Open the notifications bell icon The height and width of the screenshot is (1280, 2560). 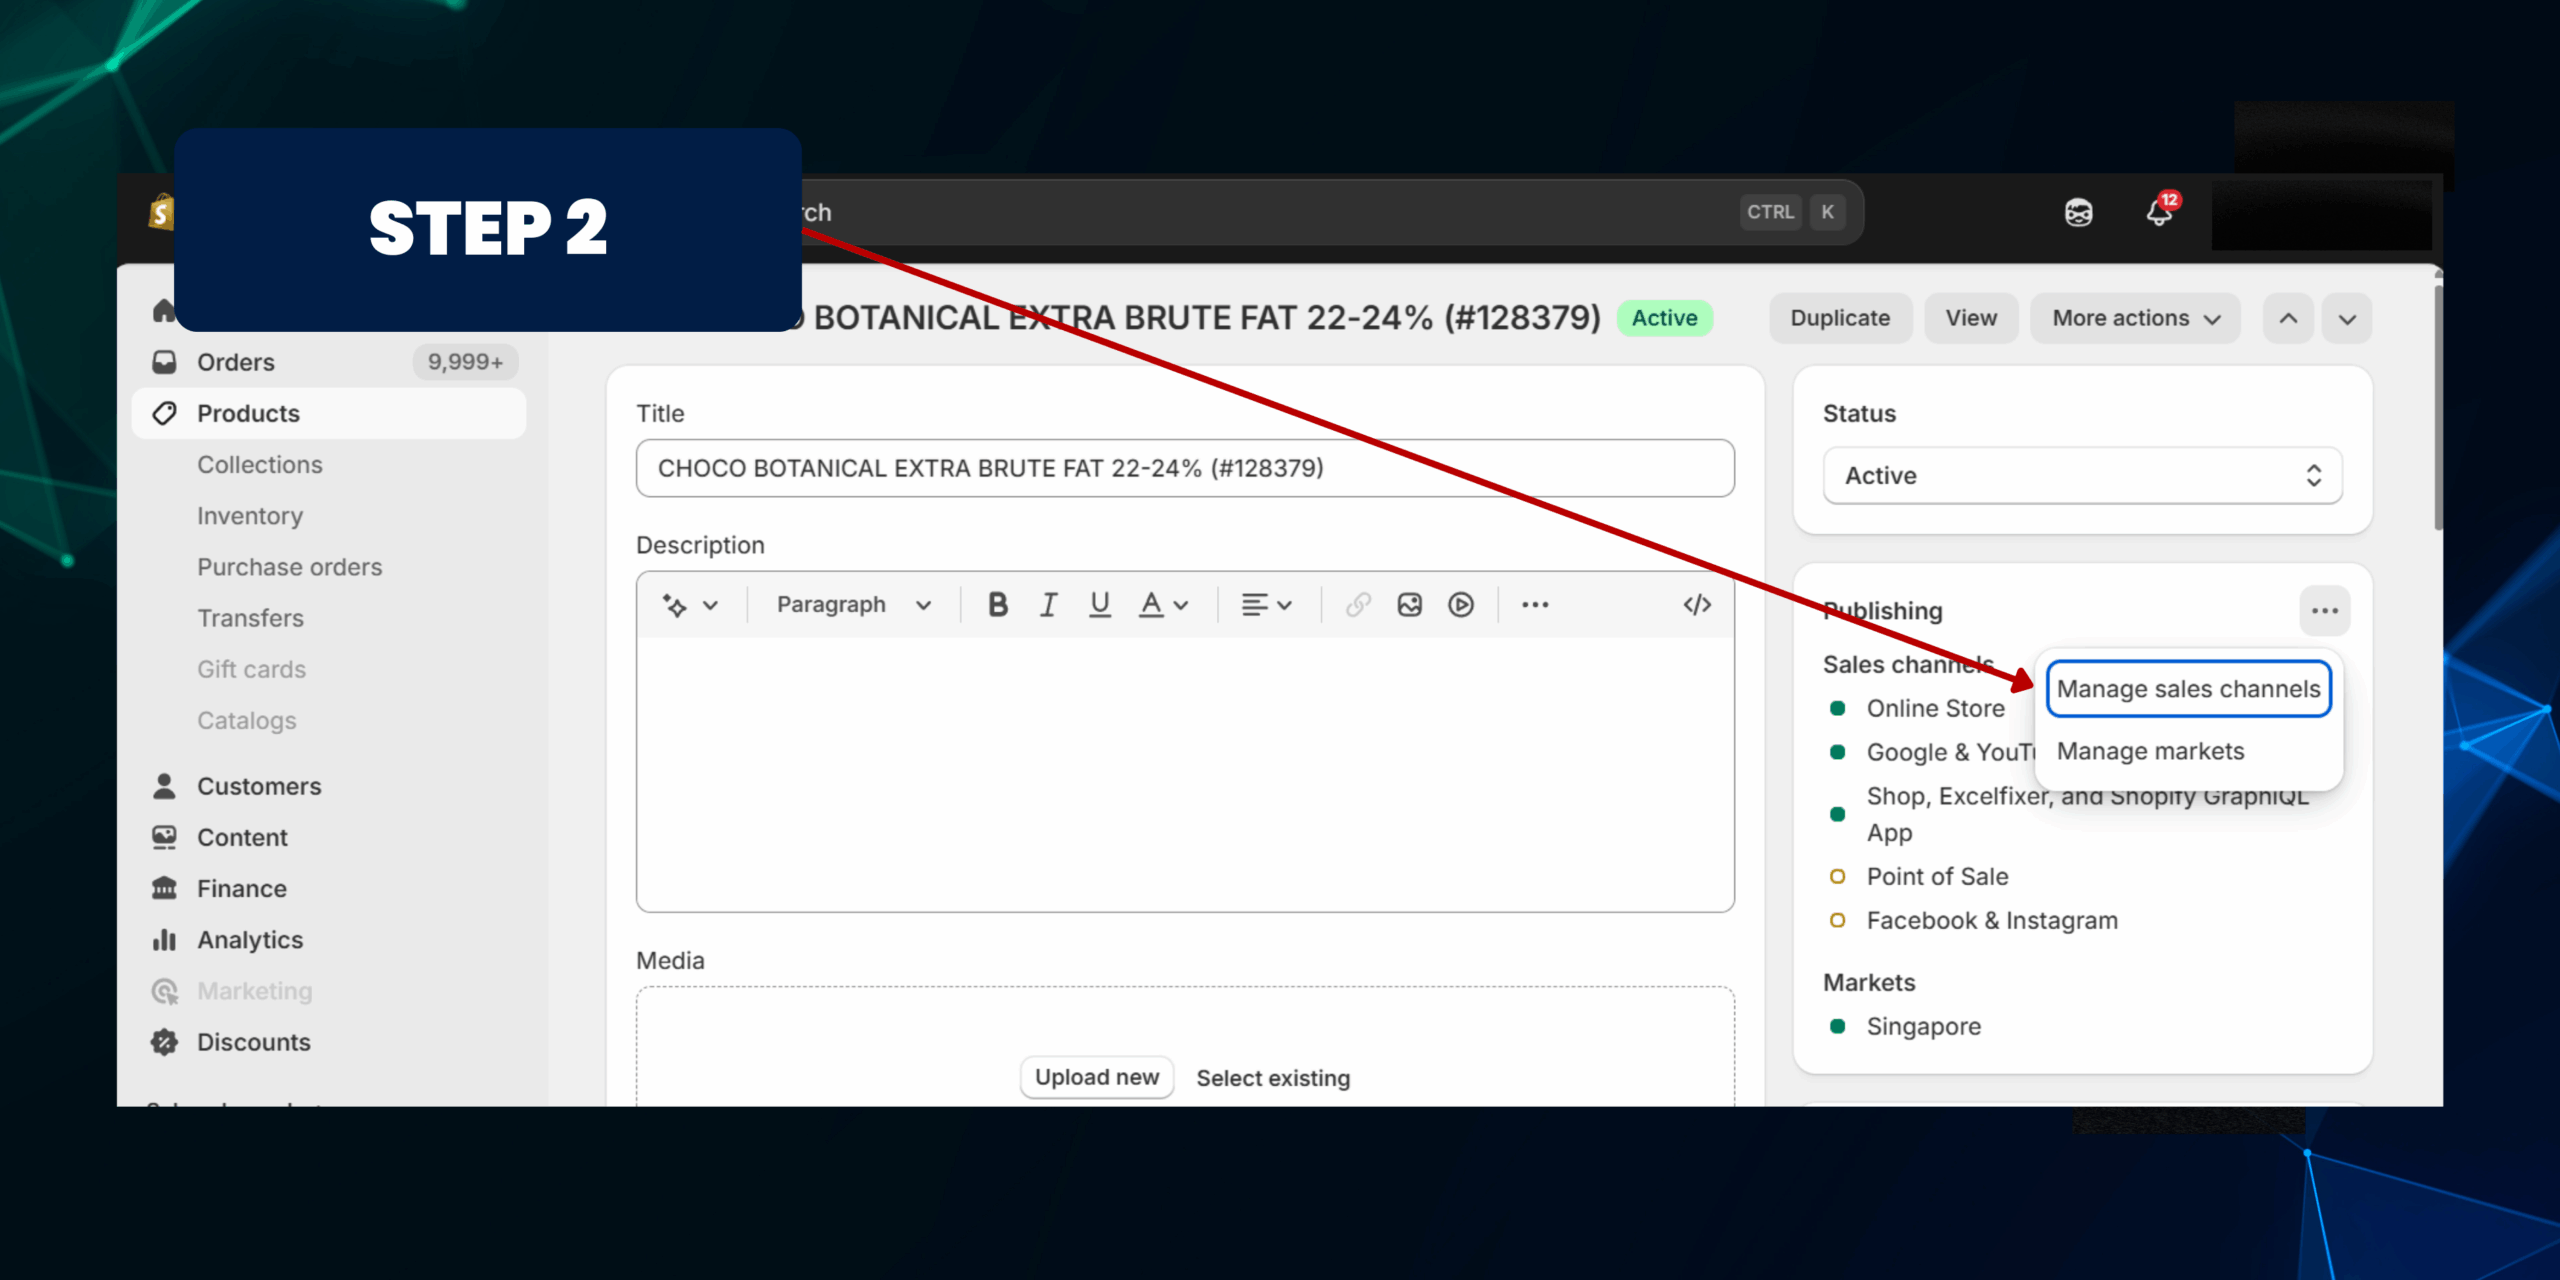point(2159,212)
